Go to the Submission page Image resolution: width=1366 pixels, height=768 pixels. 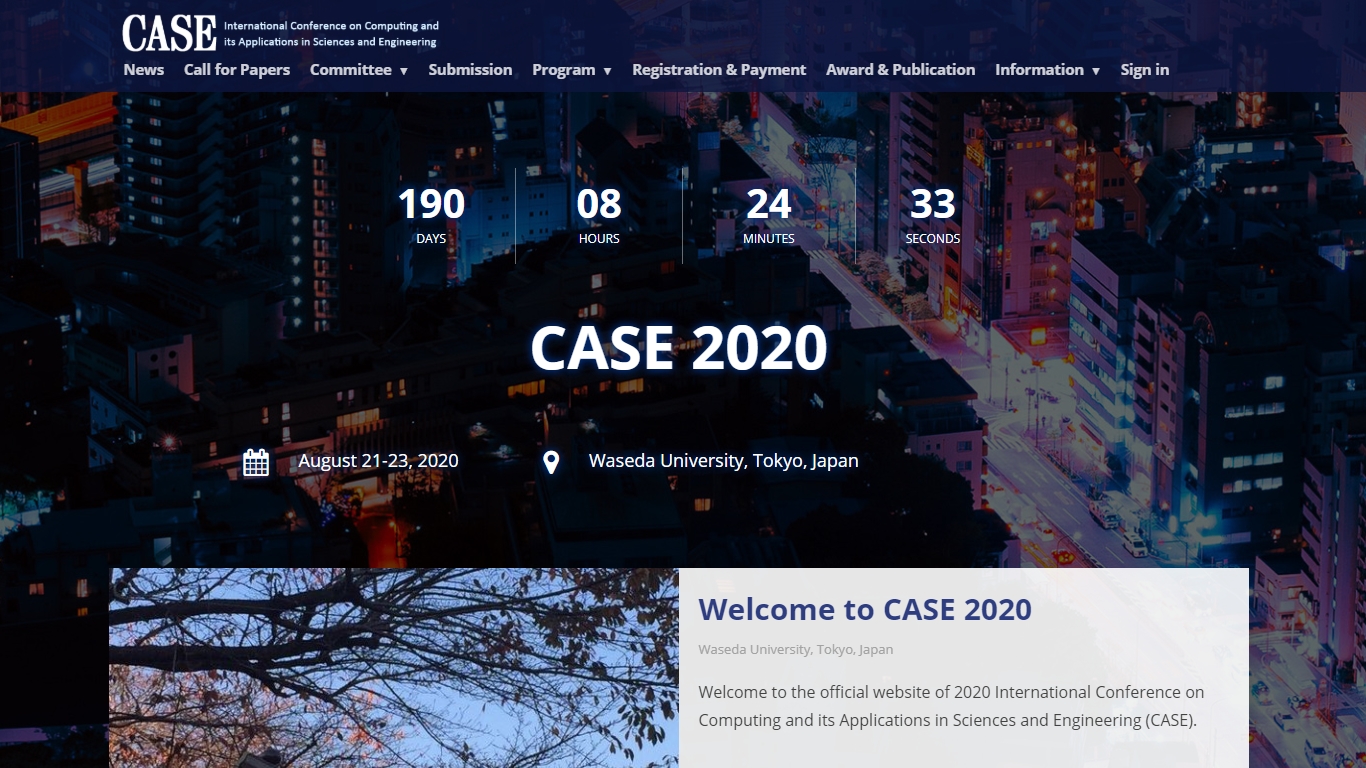[x=470, y=70]
